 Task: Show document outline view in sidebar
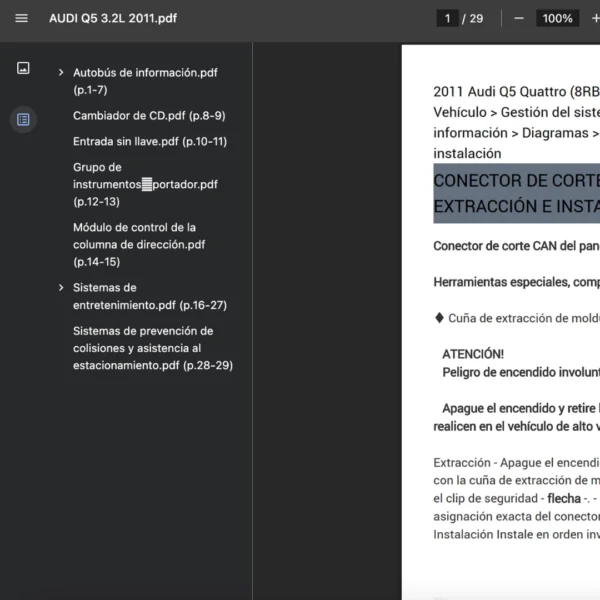(x=23, y=119)
